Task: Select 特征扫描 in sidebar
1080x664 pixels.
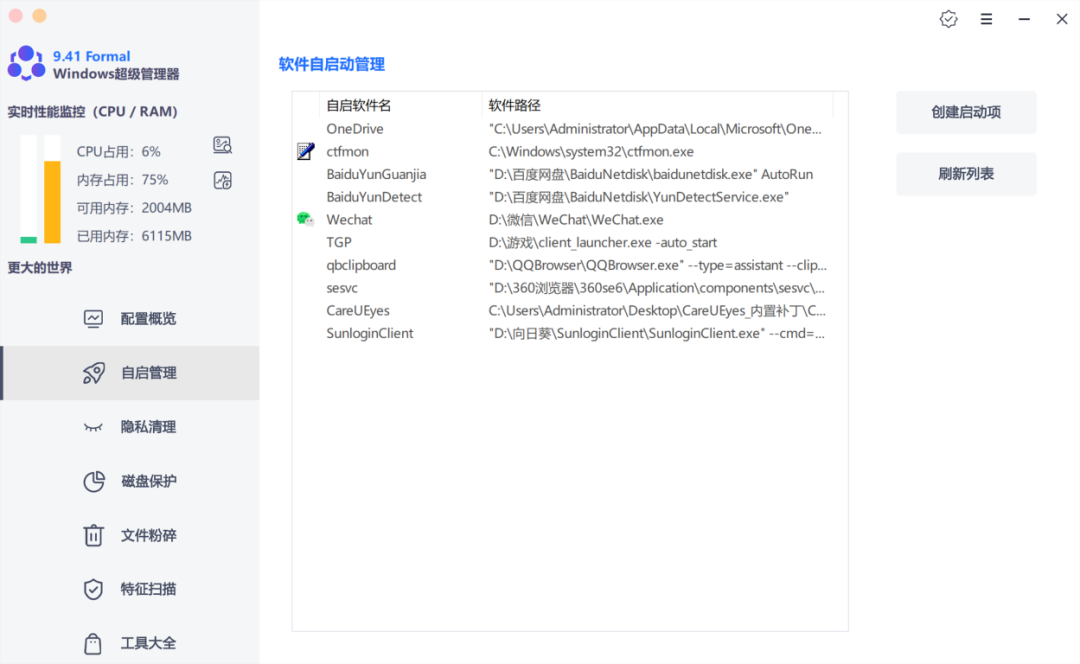Action: [x=131, y=589]
